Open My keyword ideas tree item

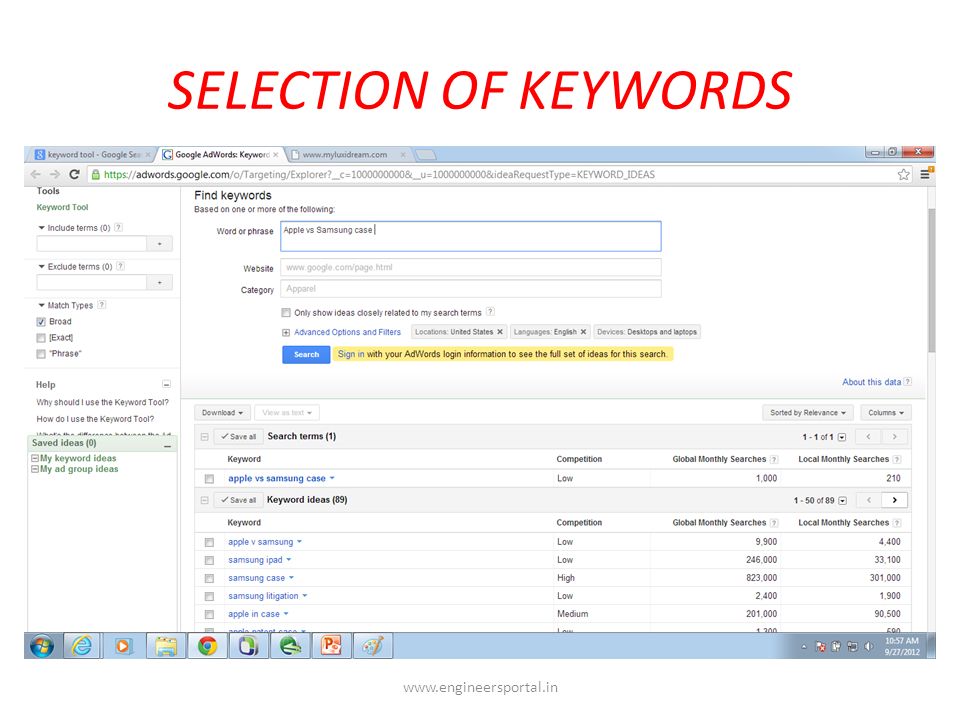point(78,458)
